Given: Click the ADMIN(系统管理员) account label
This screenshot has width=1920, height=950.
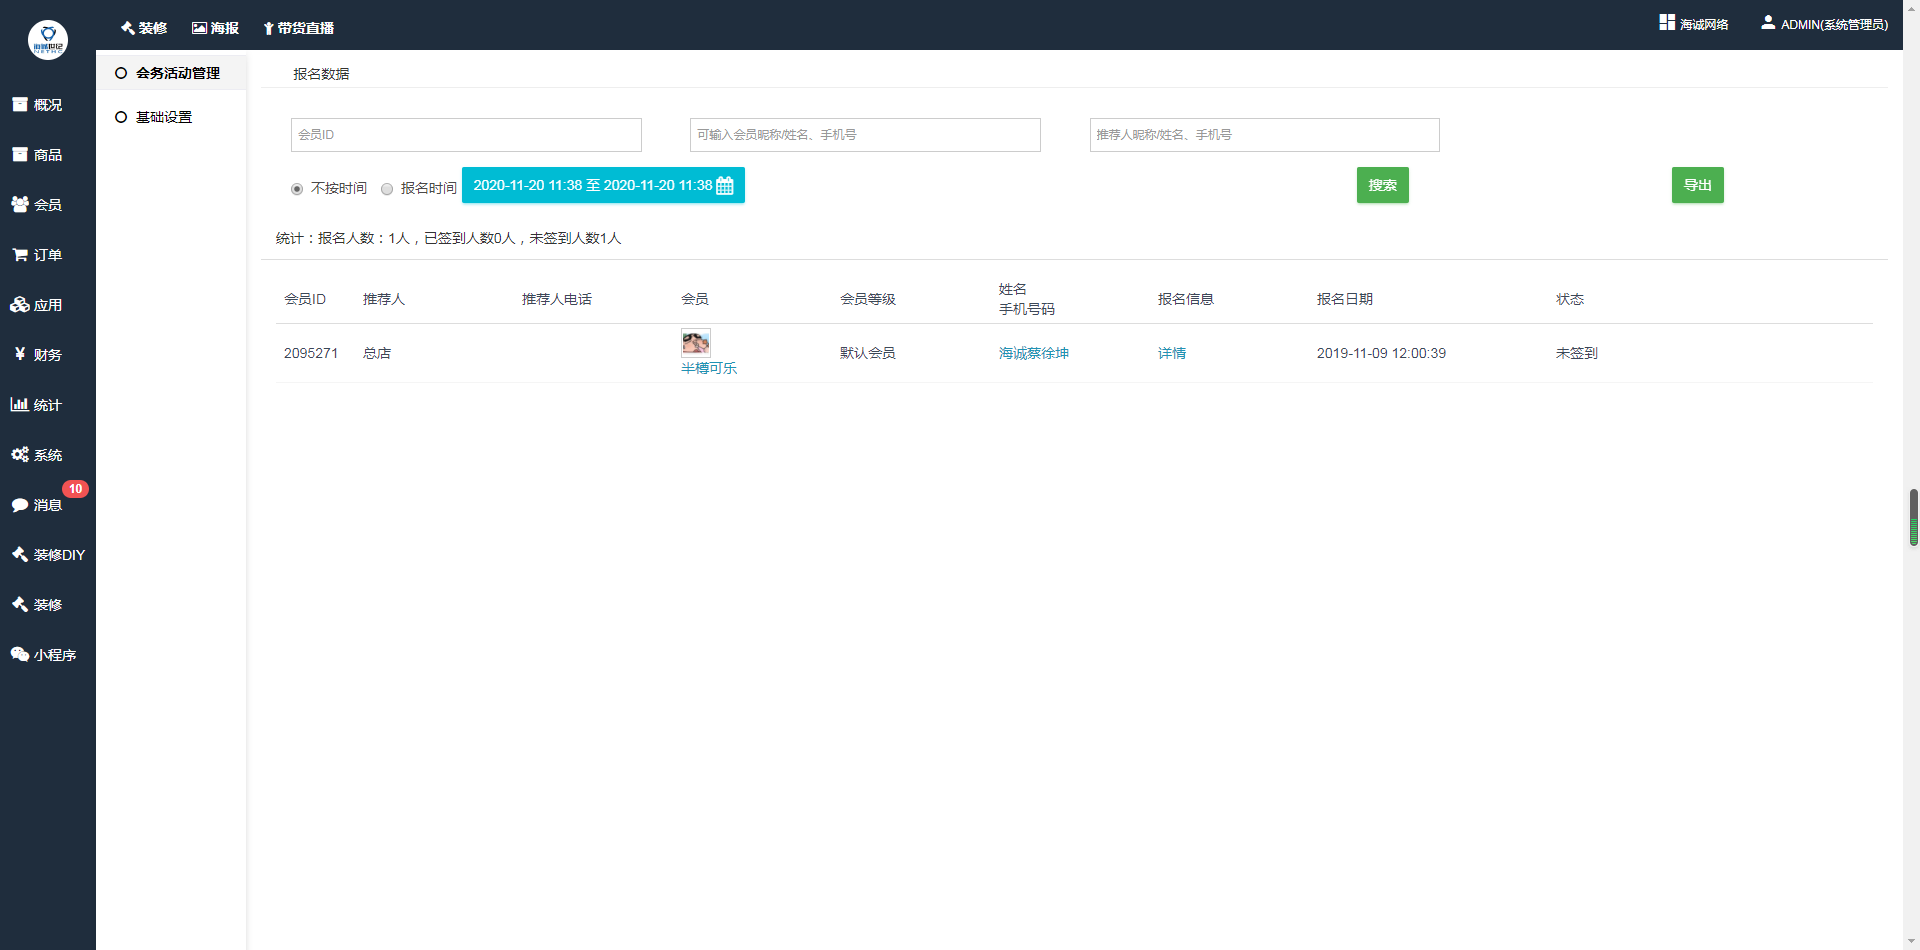Looking at the screenshot, I should pos(1834,24).
